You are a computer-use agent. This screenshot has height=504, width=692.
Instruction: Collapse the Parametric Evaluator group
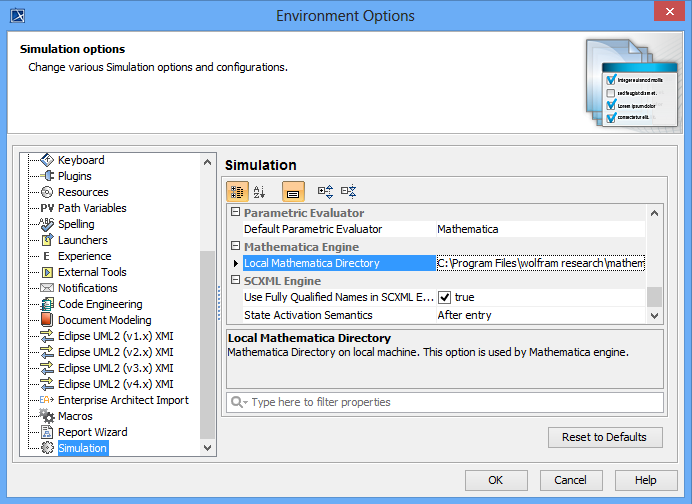click(x=236, y=213)
